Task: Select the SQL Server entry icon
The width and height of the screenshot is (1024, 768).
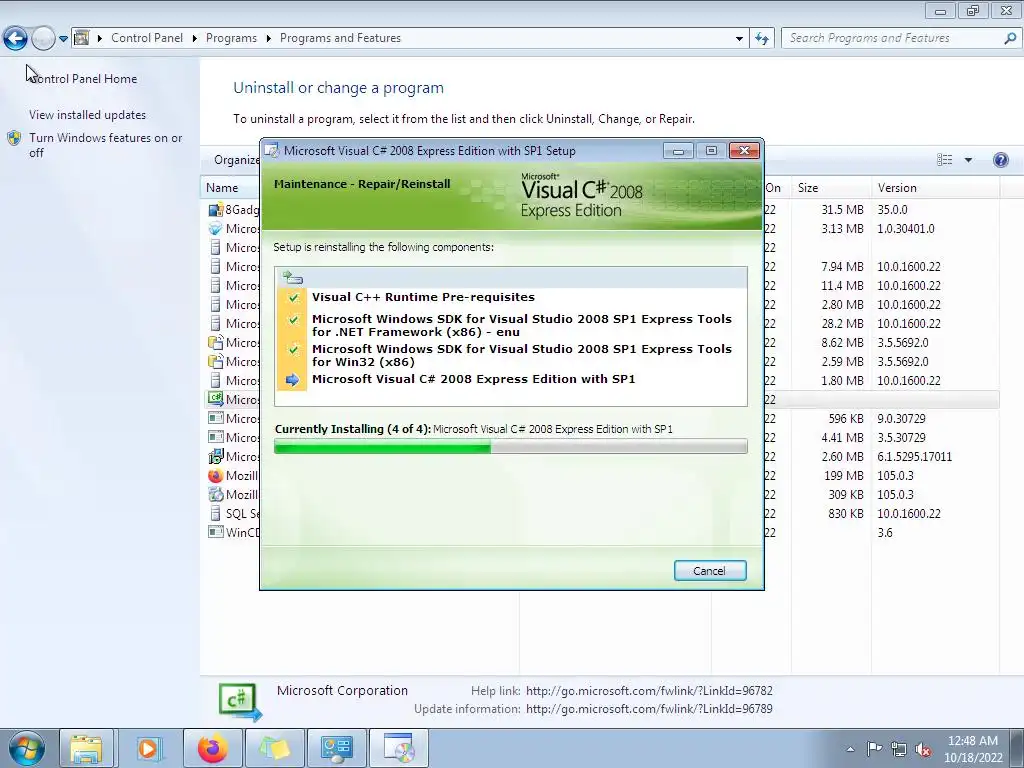Action: tap(216, 513)
